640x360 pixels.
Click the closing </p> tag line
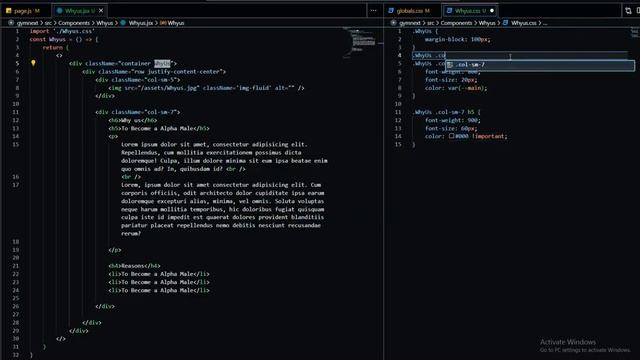pyautogui.click(x=115, y=250)
